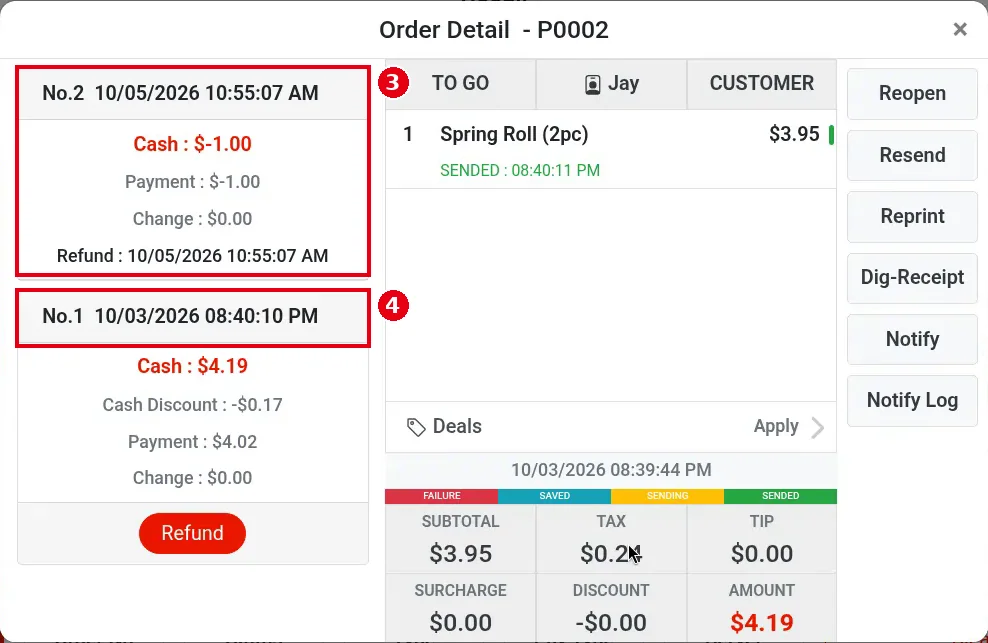Click the TIP $0.00 cell
Screen dimensions: 988x643
click(762, 539)
